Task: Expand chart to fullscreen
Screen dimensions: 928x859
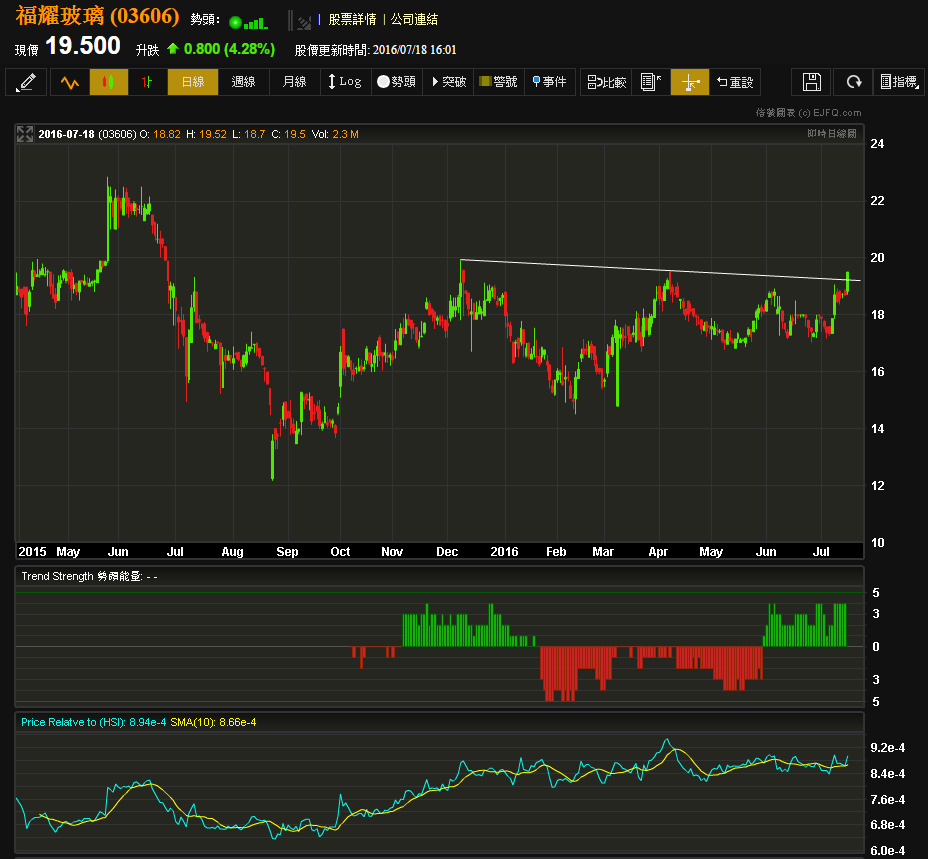Action: point(25,134)
